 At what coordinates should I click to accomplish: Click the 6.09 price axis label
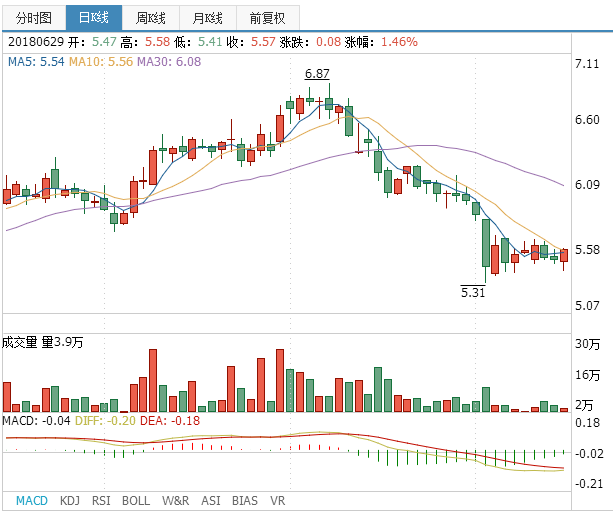coord(587,185)
